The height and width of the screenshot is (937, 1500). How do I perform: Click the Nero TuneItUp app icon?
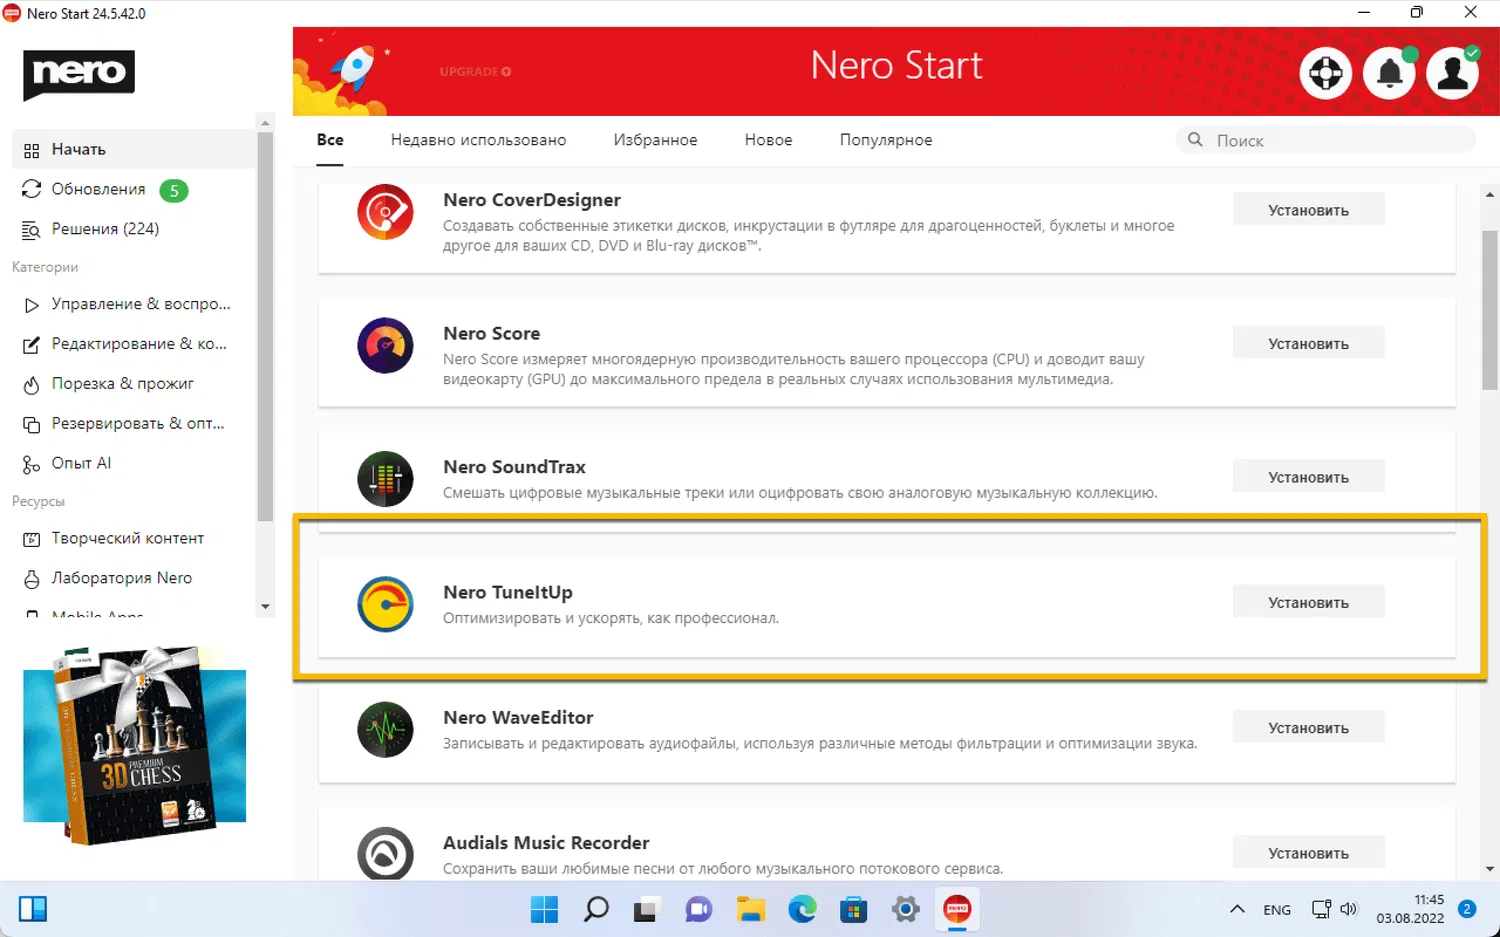coord(385,604)
